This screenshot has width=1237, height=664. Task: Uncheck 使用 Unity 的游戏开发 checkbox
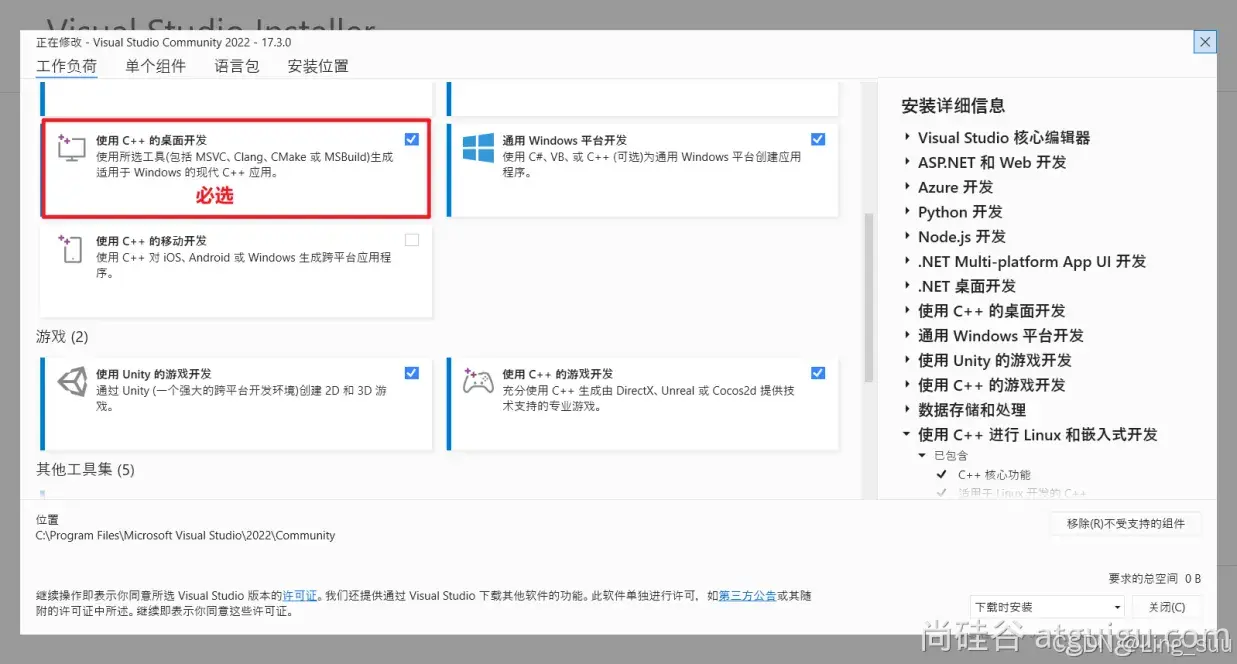tap(412, 372)
